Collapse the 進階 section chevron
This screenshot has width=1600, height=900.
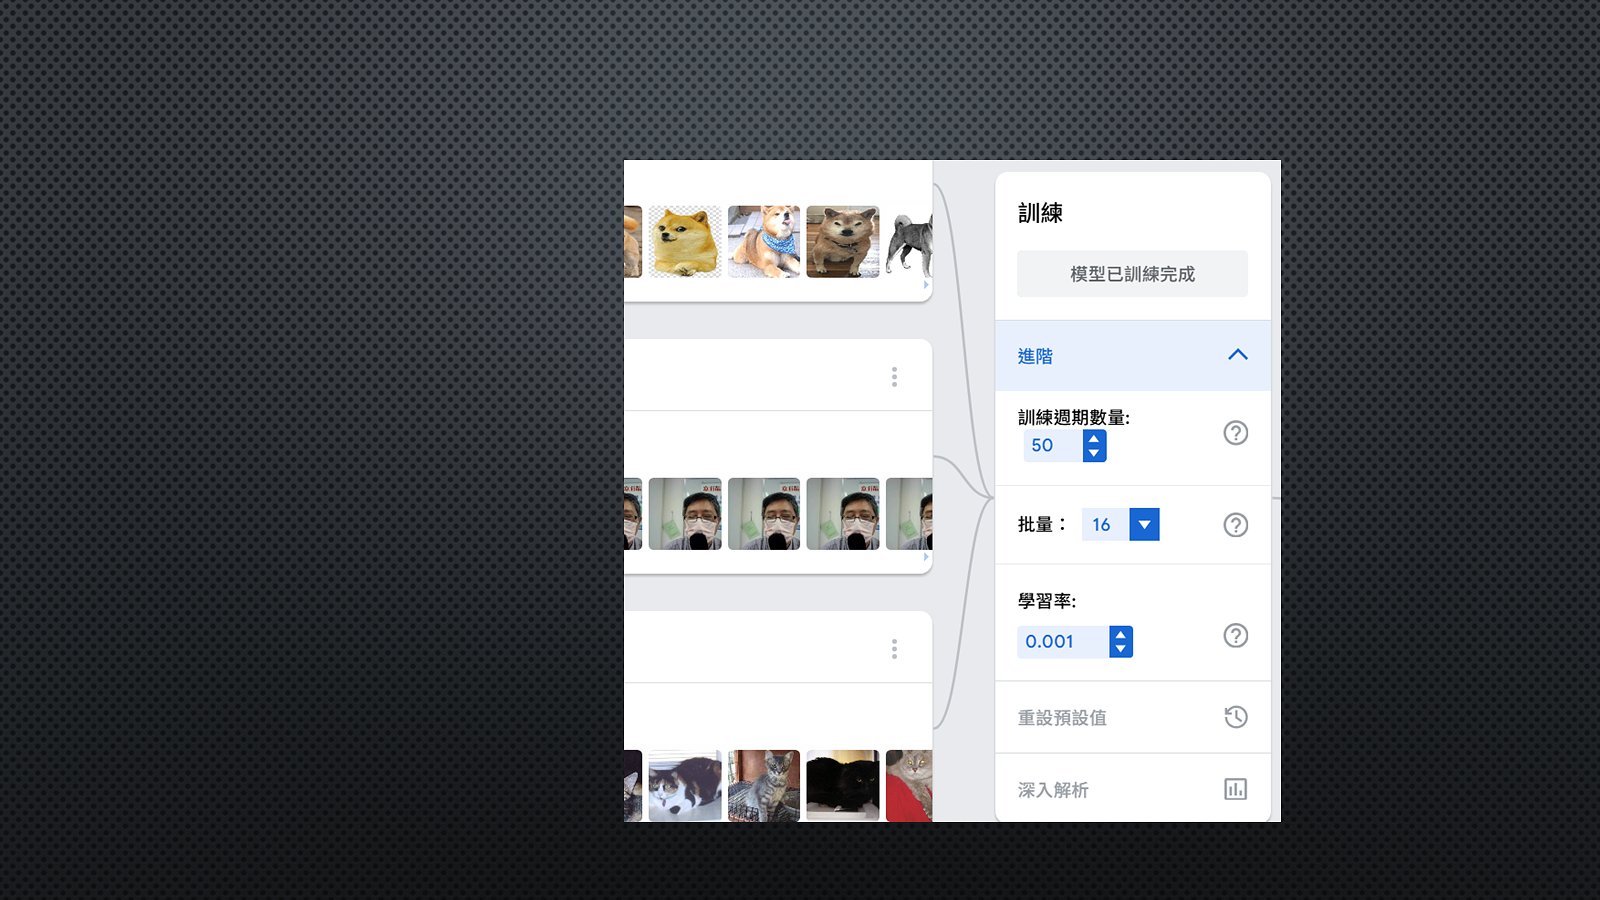[x=1237, y=355]
